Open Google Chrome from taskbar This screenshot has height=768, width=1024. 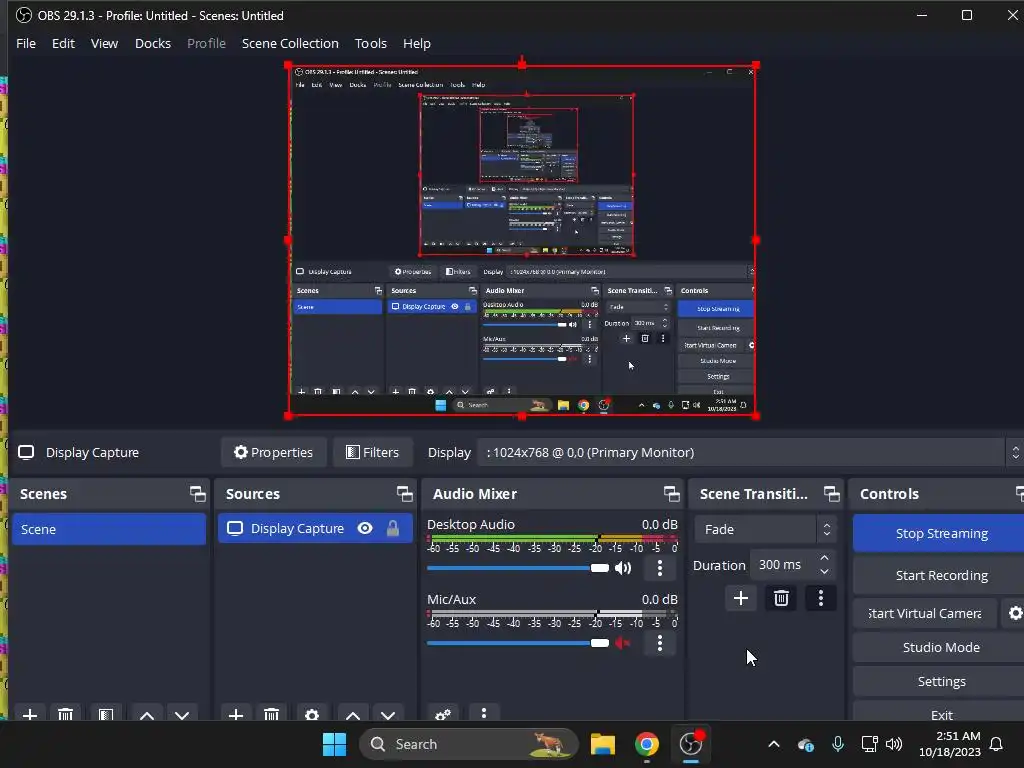[647, 744]
